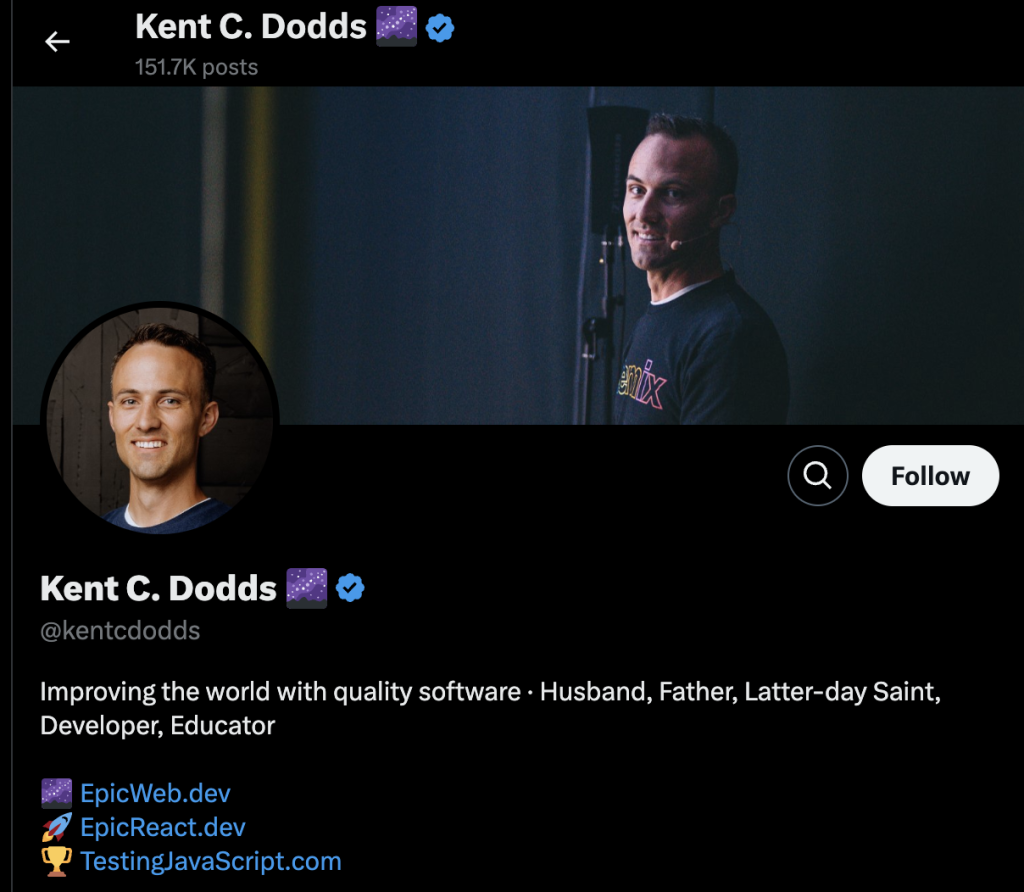Image resolution: width=1024 pixels, height=892 pixels.
Task: Visit the EpicReact.dev link
Action: (x=163, y=828)
